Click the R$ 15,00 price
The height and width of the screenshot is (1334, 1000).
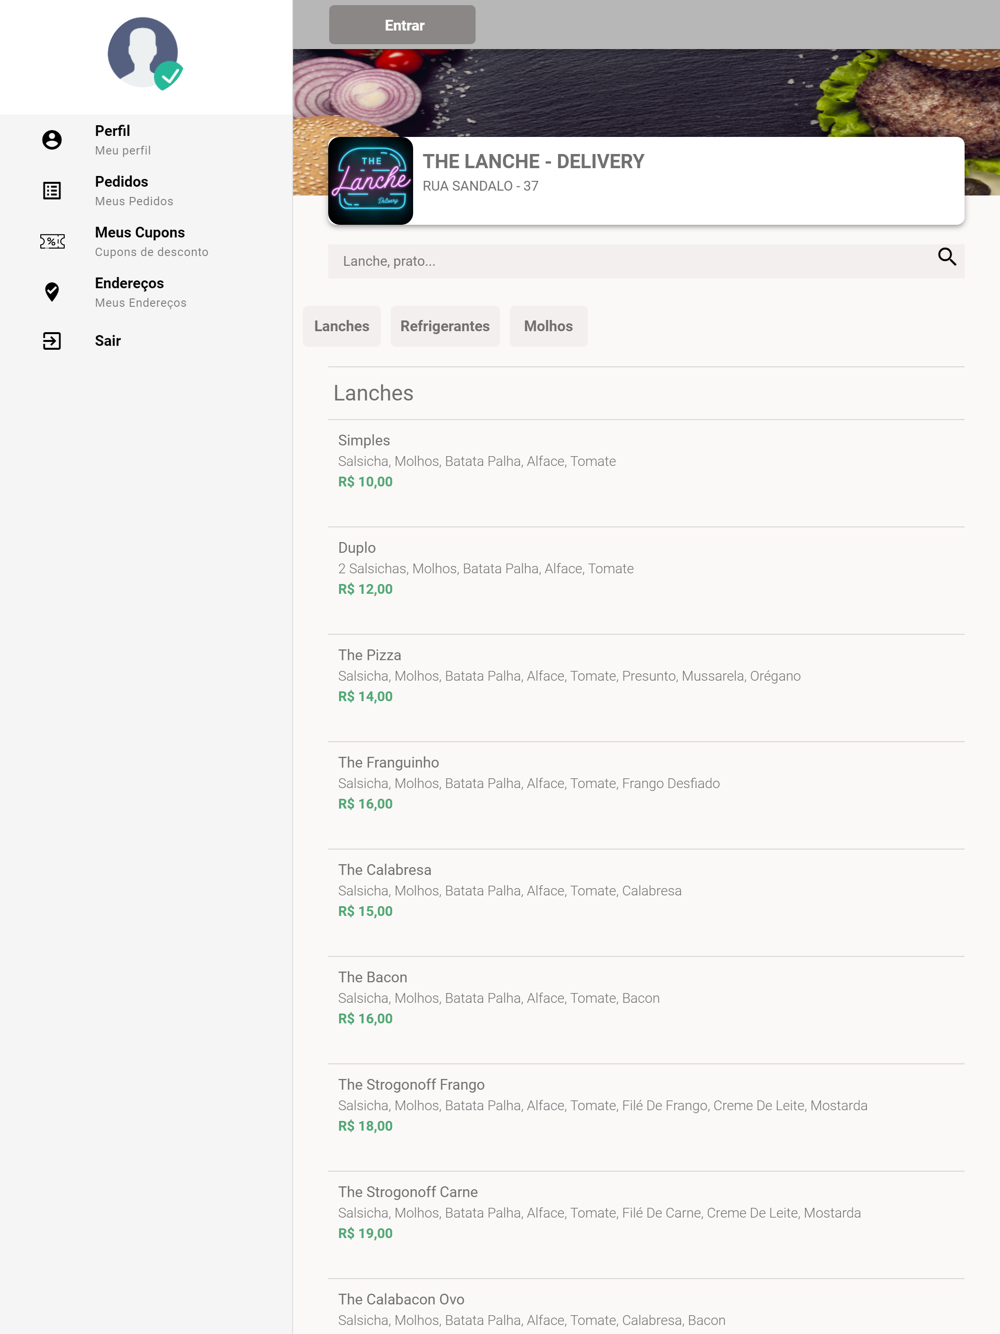pos(365,911)
